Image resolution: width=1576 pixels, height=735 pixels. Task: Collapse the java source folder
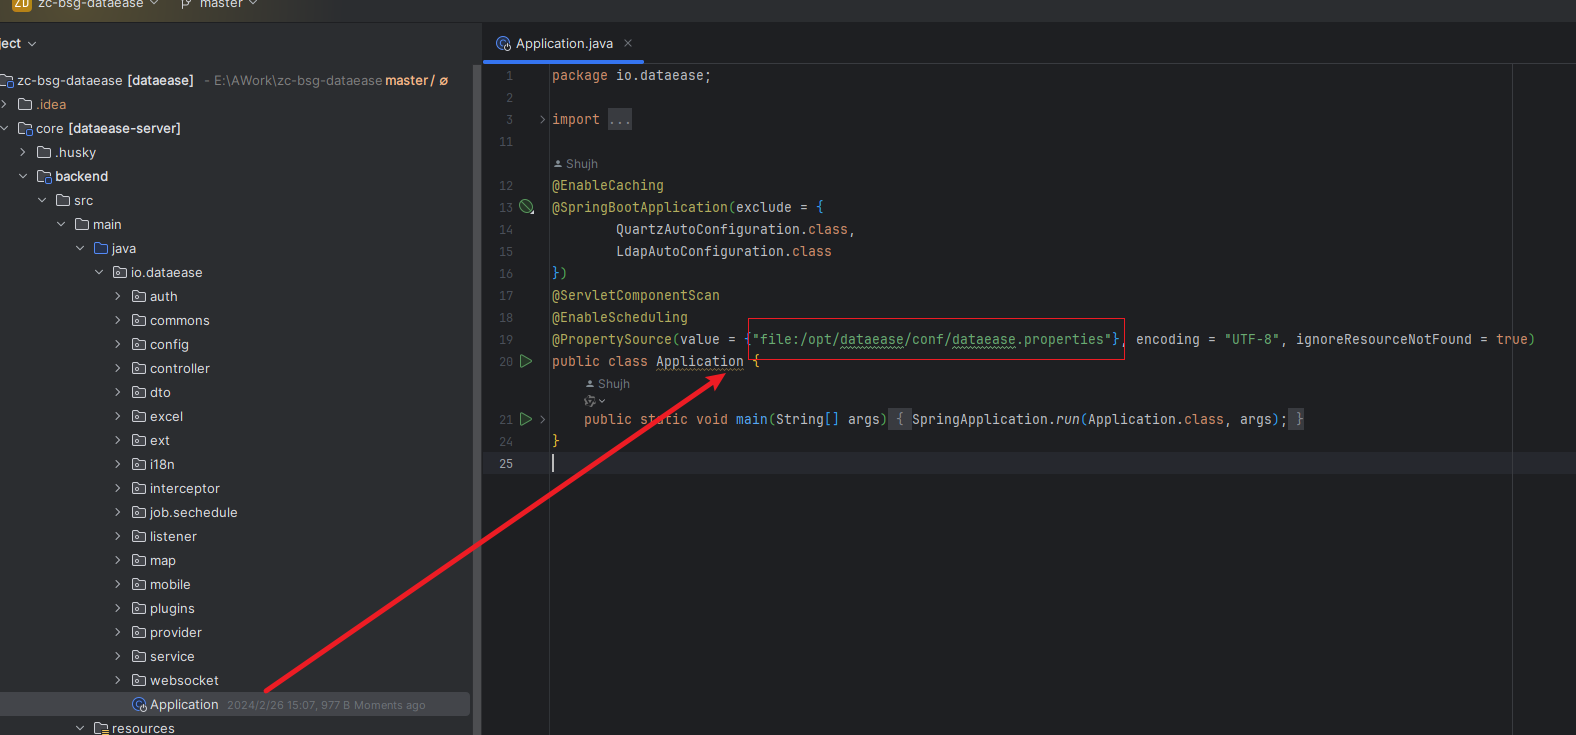[x=80, y=248]
